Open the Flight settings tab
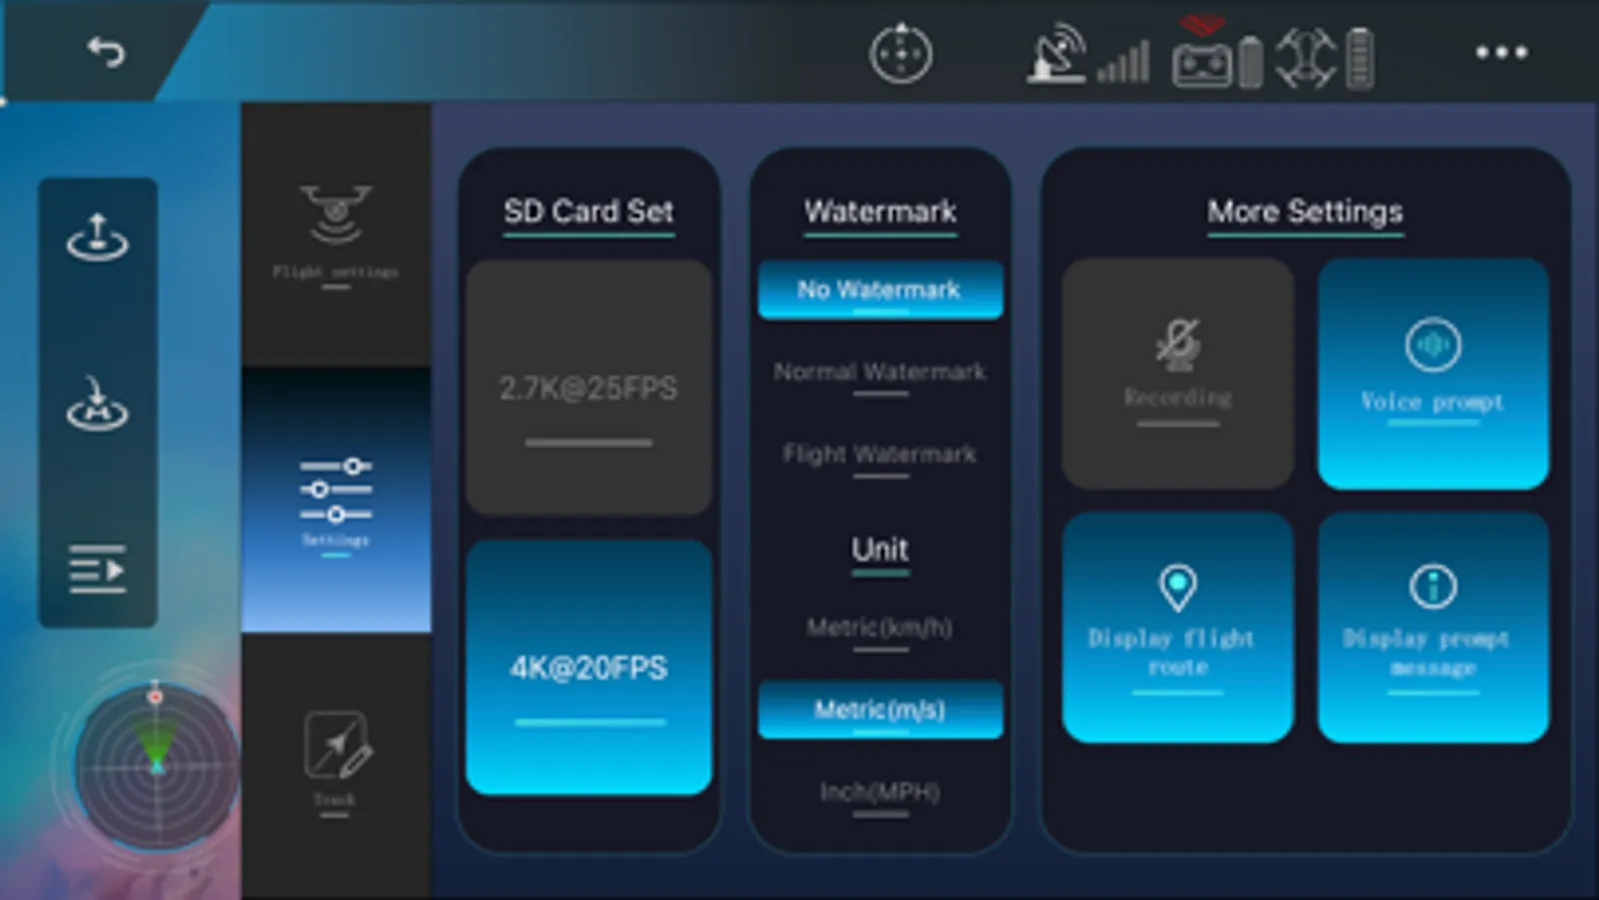 336,234
